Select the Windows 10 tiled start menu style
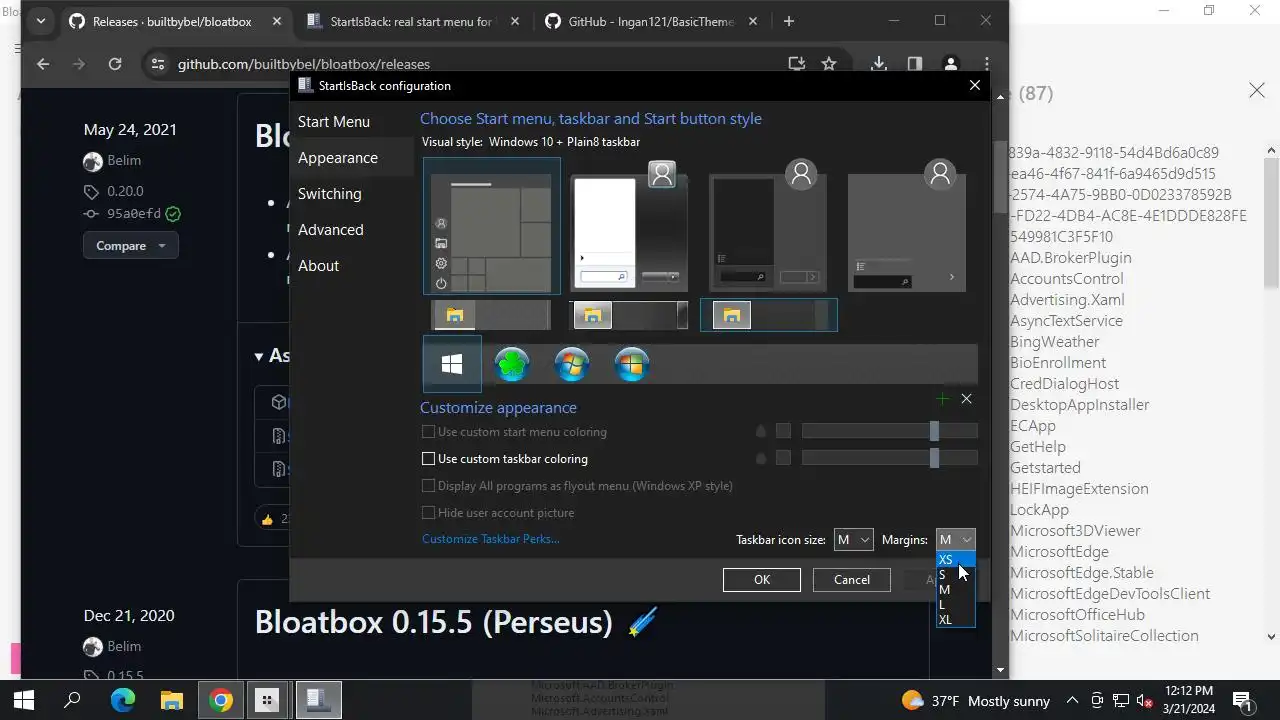The height and width of the screenshot is (720, 1280). point(492,227)
